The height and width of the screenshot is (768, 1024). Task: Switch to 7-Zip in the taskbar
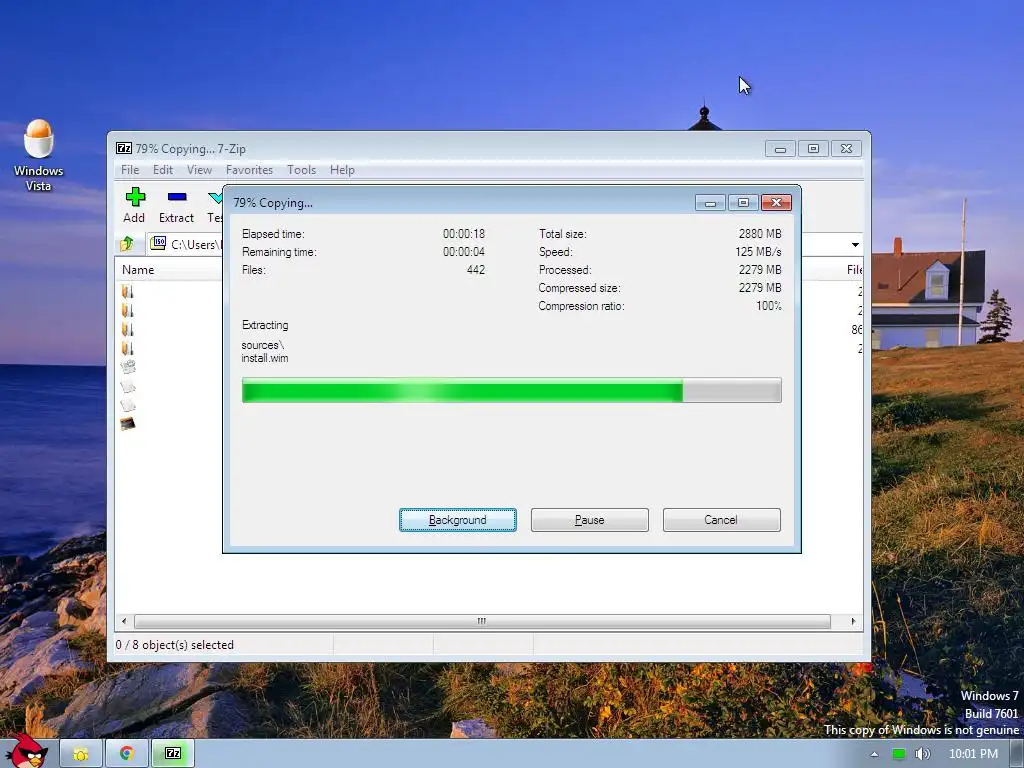coord(172,754)
